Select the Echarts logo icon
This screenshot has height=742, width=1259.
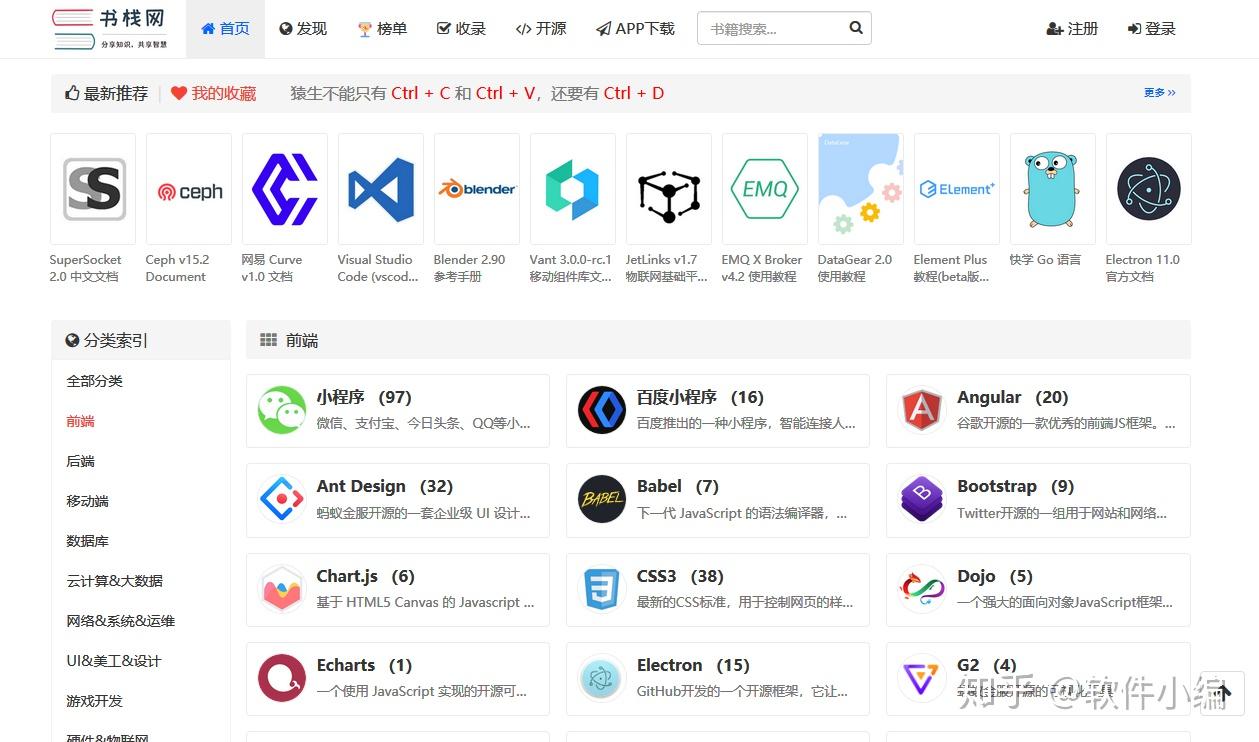coord(281,677)
